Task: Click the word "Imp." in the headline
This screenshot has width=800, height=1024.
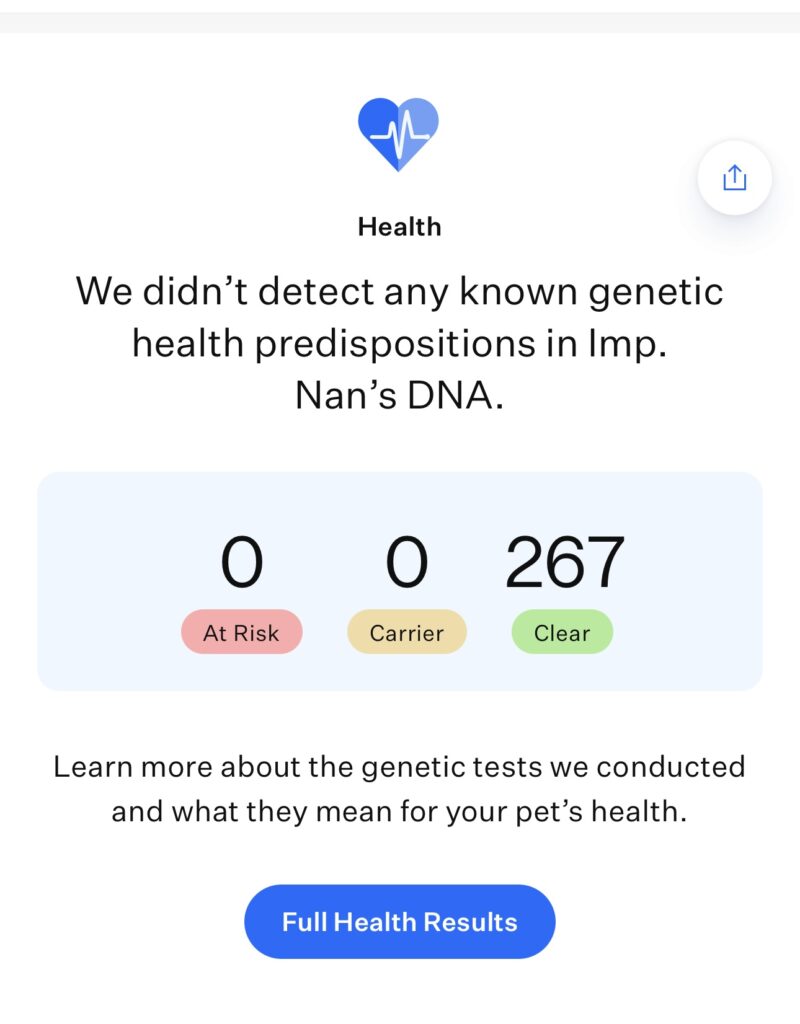Action: tap(634, 343)
